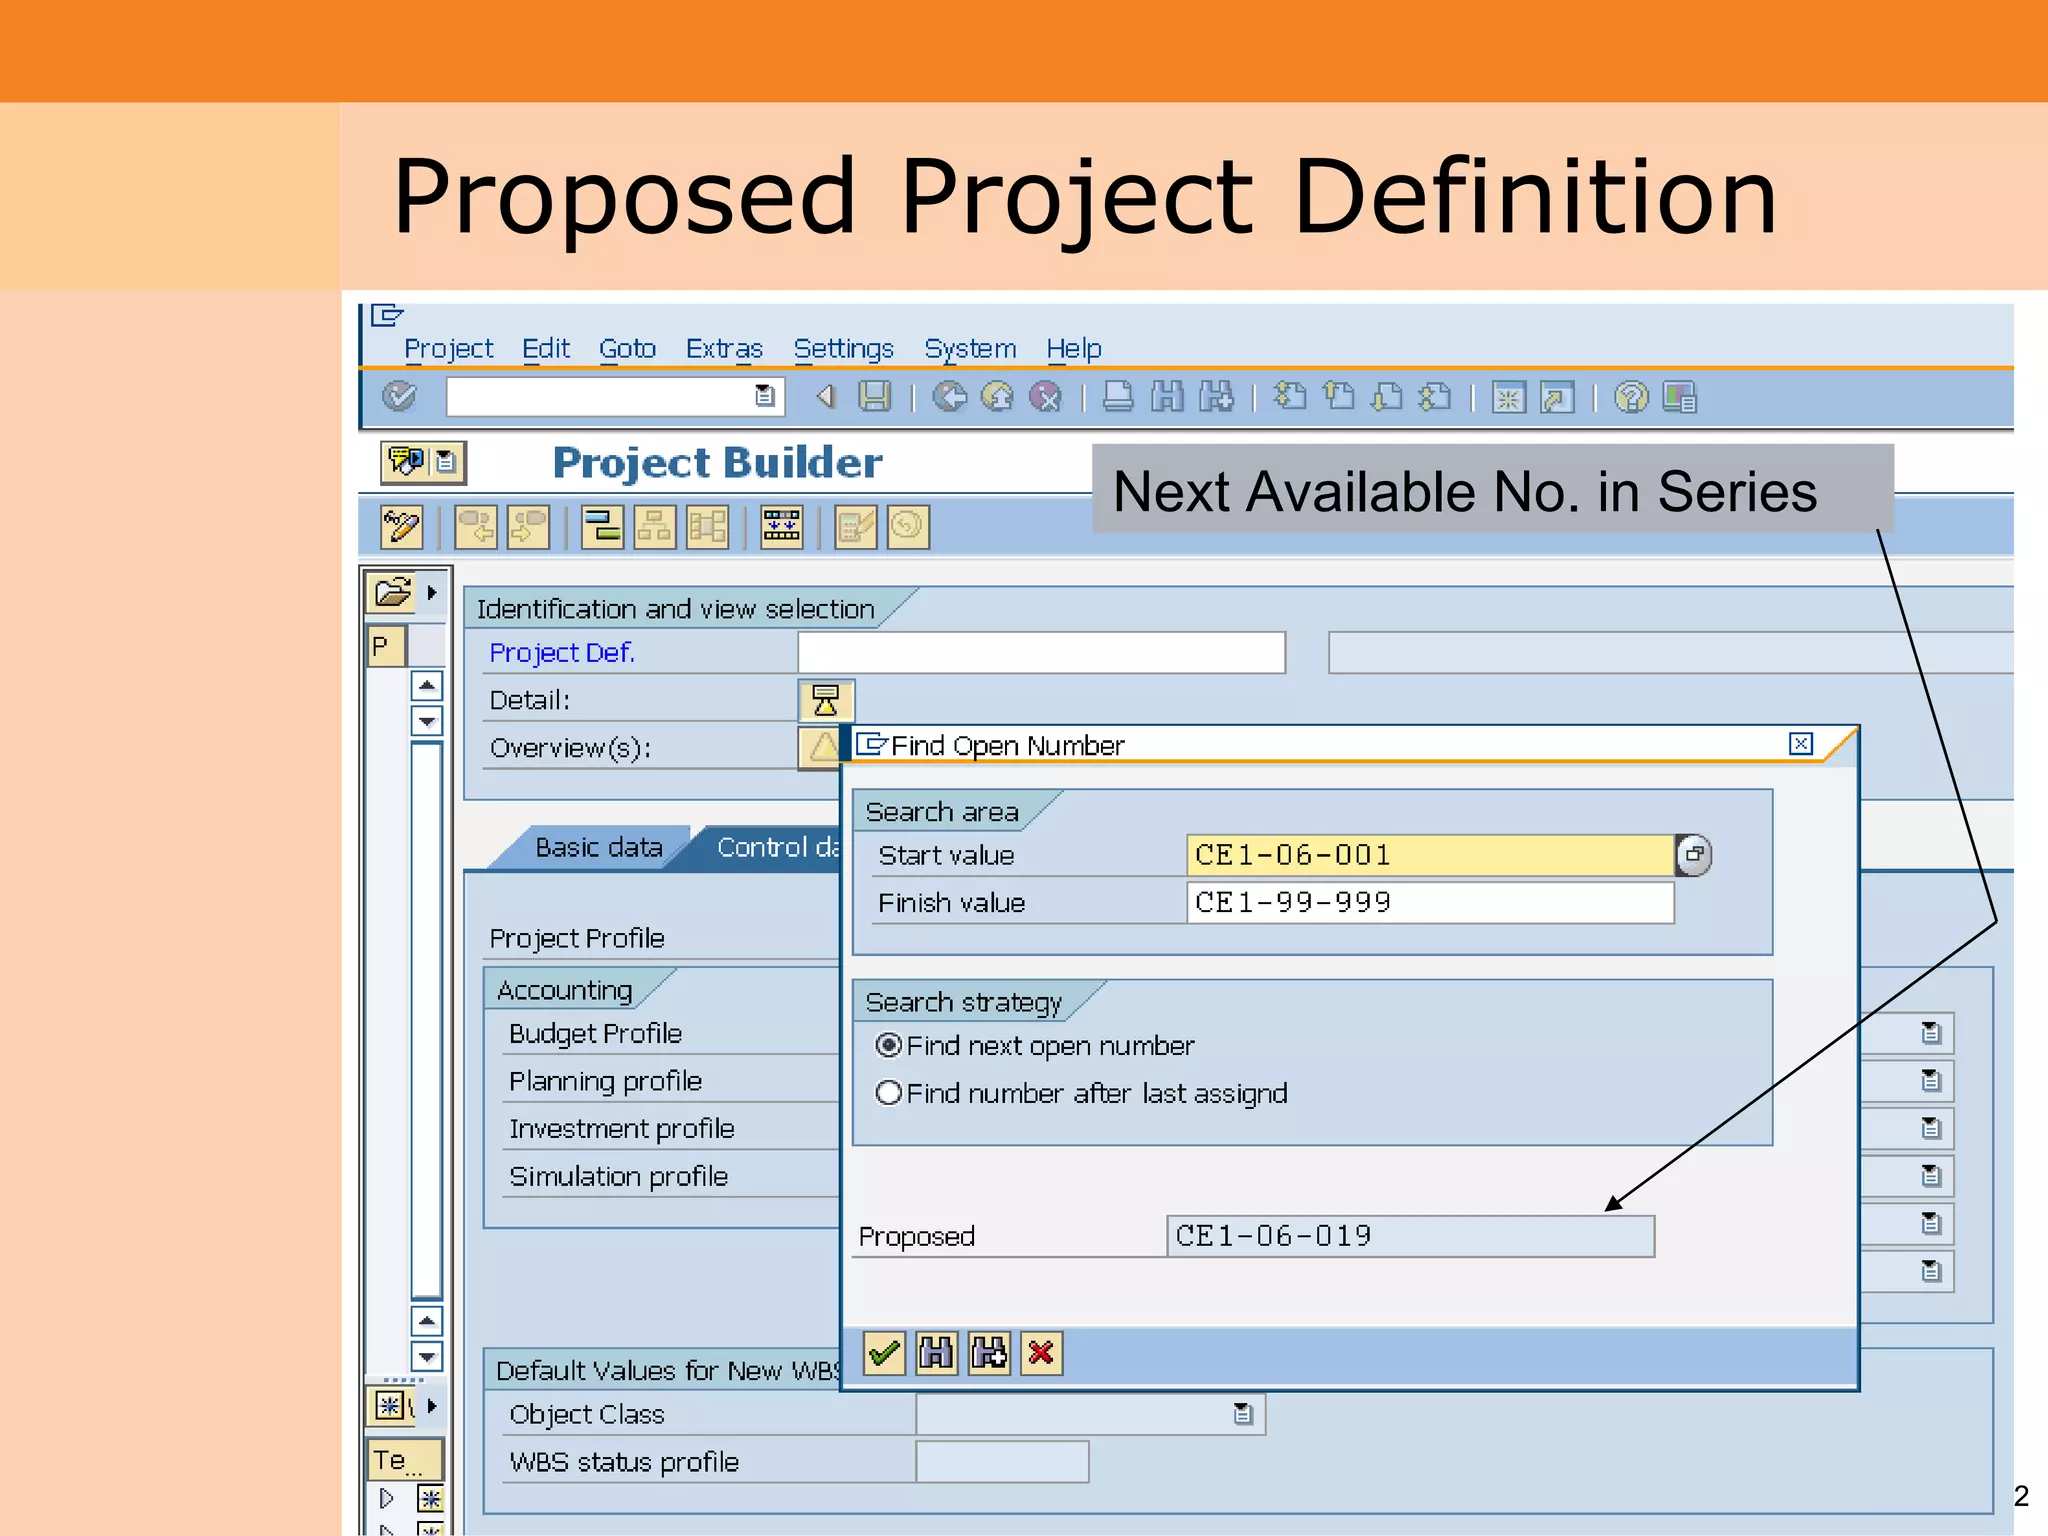The image size is (2048, 1536).
Task: Click the Mass Change grid icon
Action: [781, 527]
